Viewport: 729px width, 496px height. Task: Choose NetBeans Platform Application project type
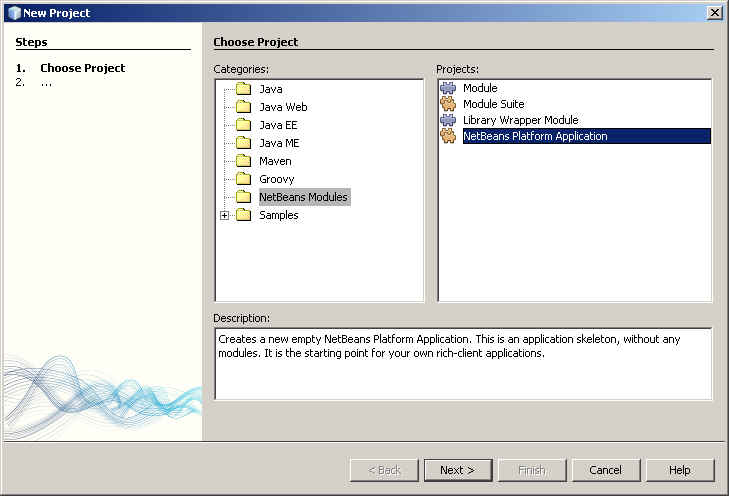[587, 136]
